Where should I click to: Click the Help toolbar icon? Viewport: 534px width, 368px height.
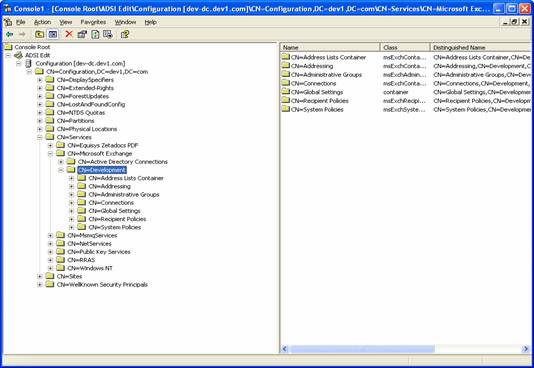(125, 34)
